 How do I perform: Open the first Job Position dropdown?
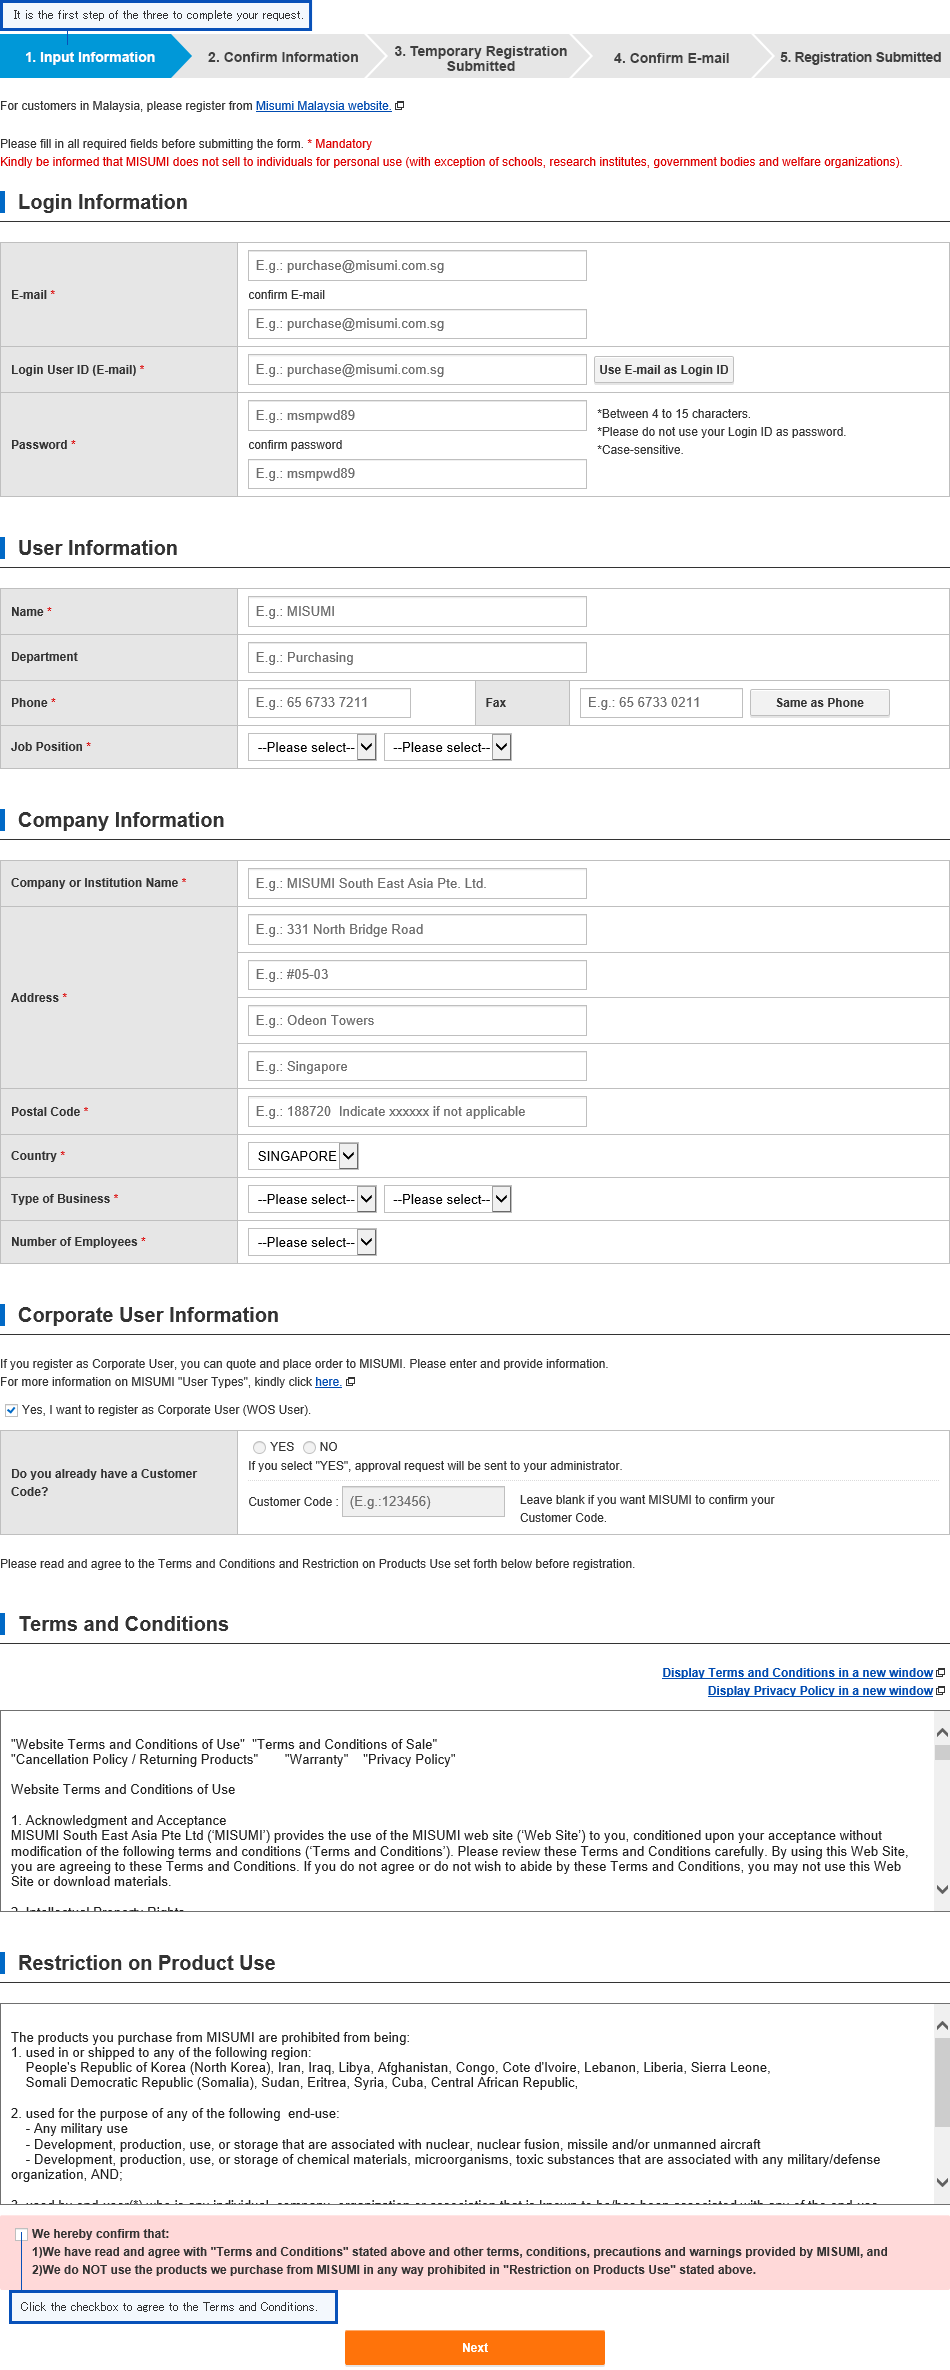[x=312, y=747]
